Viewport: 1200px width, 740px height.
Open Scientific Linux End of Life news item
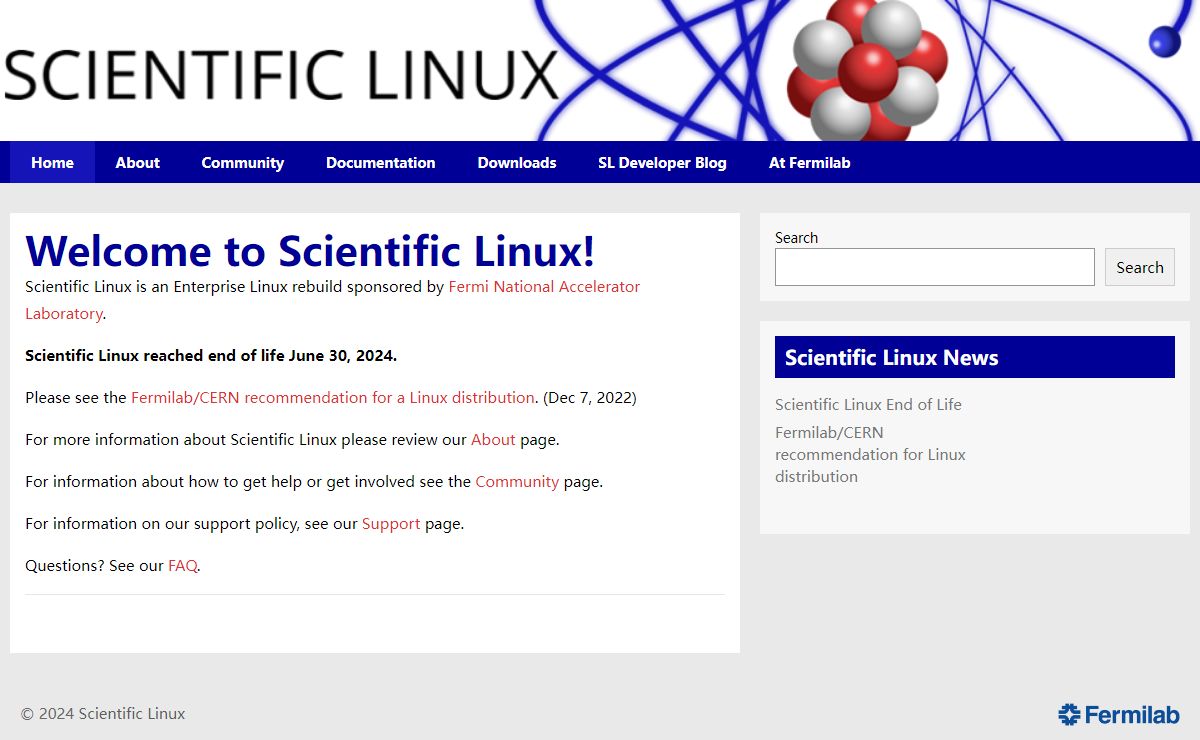[x=868, y=404]
